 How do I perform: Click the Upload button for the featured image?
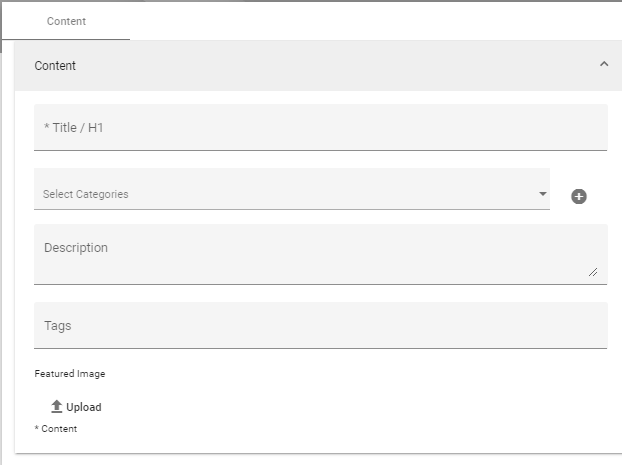click(x=76, y=407)
